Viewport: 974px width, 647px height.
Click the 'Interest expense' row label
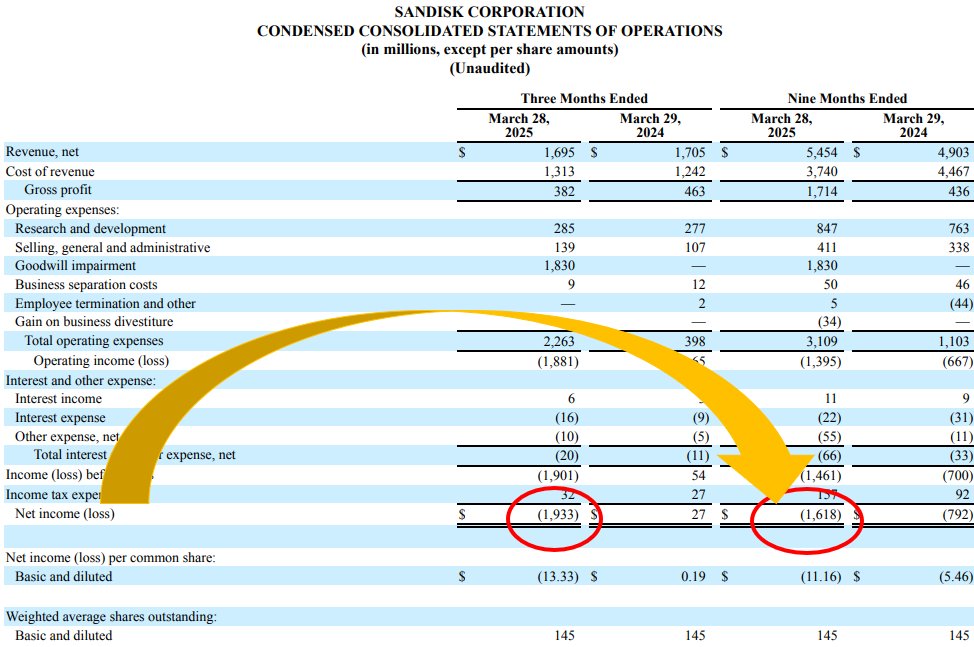(60, 418)
